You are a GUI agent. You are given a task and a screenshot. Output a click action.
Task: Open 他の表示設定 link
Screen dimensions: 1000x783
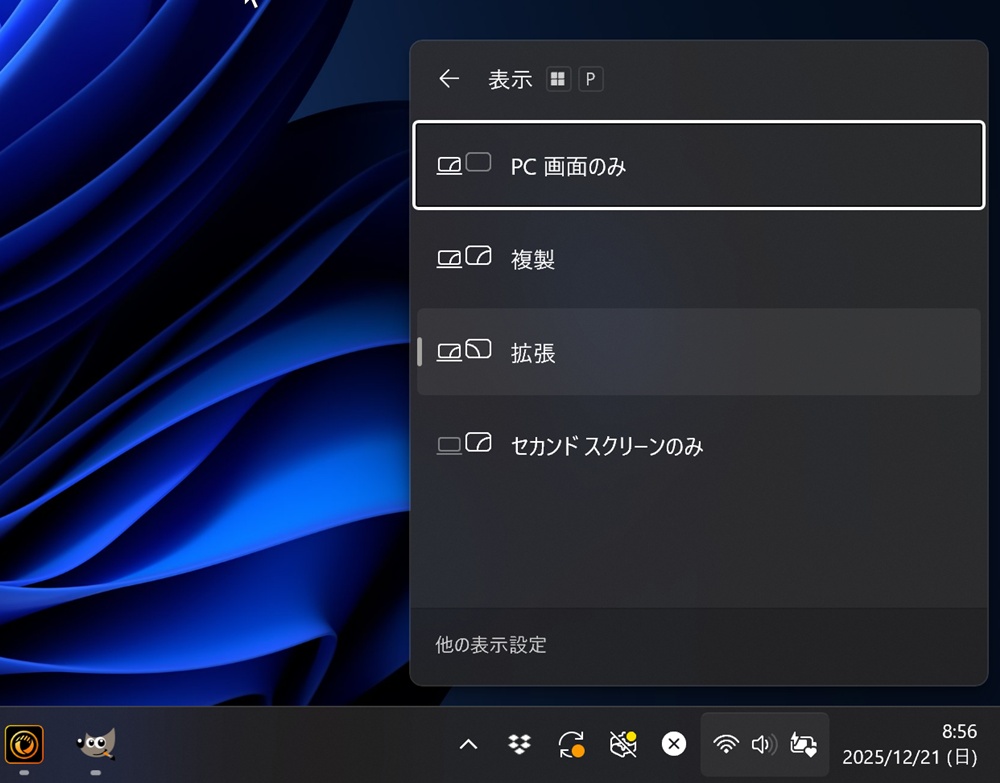click(x=491, y=645)
